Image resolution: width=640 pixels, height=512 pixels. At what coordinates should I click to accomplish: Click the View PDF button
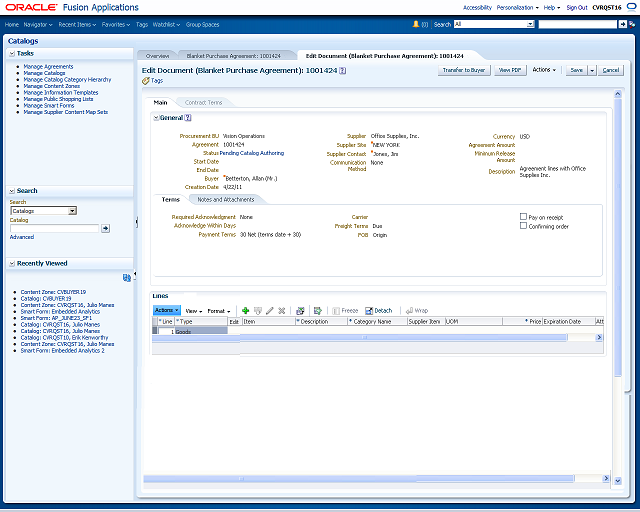510,70
